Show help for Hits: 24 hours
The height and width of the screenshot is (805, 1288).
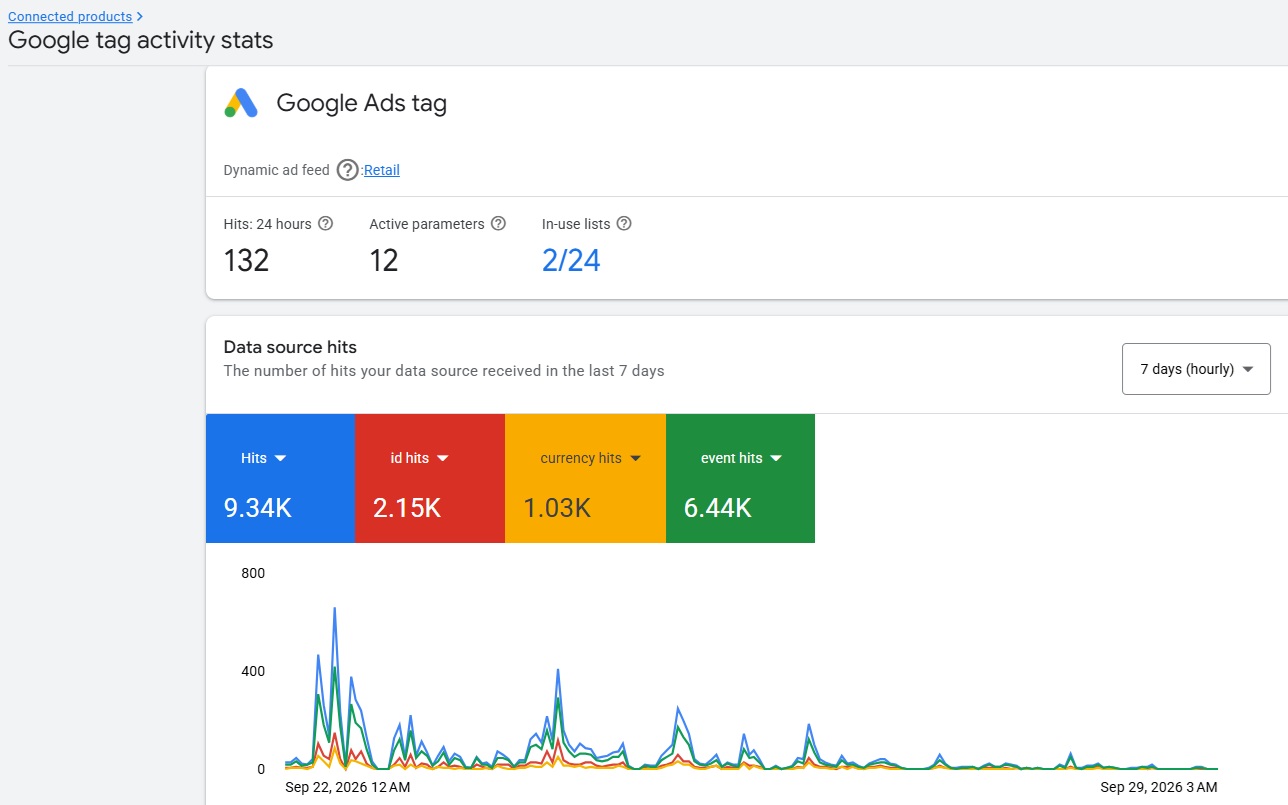tap(325, 224)
